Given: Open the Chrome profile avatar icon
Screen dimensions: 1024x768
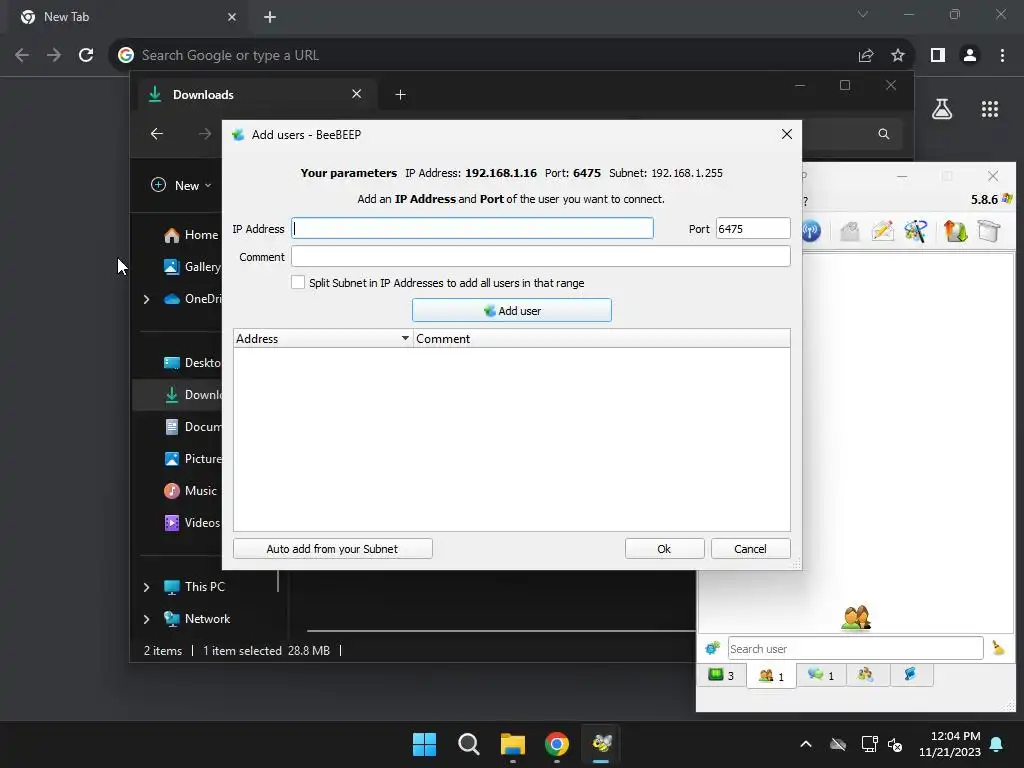Looking at the screenshot, I should 970,56.
